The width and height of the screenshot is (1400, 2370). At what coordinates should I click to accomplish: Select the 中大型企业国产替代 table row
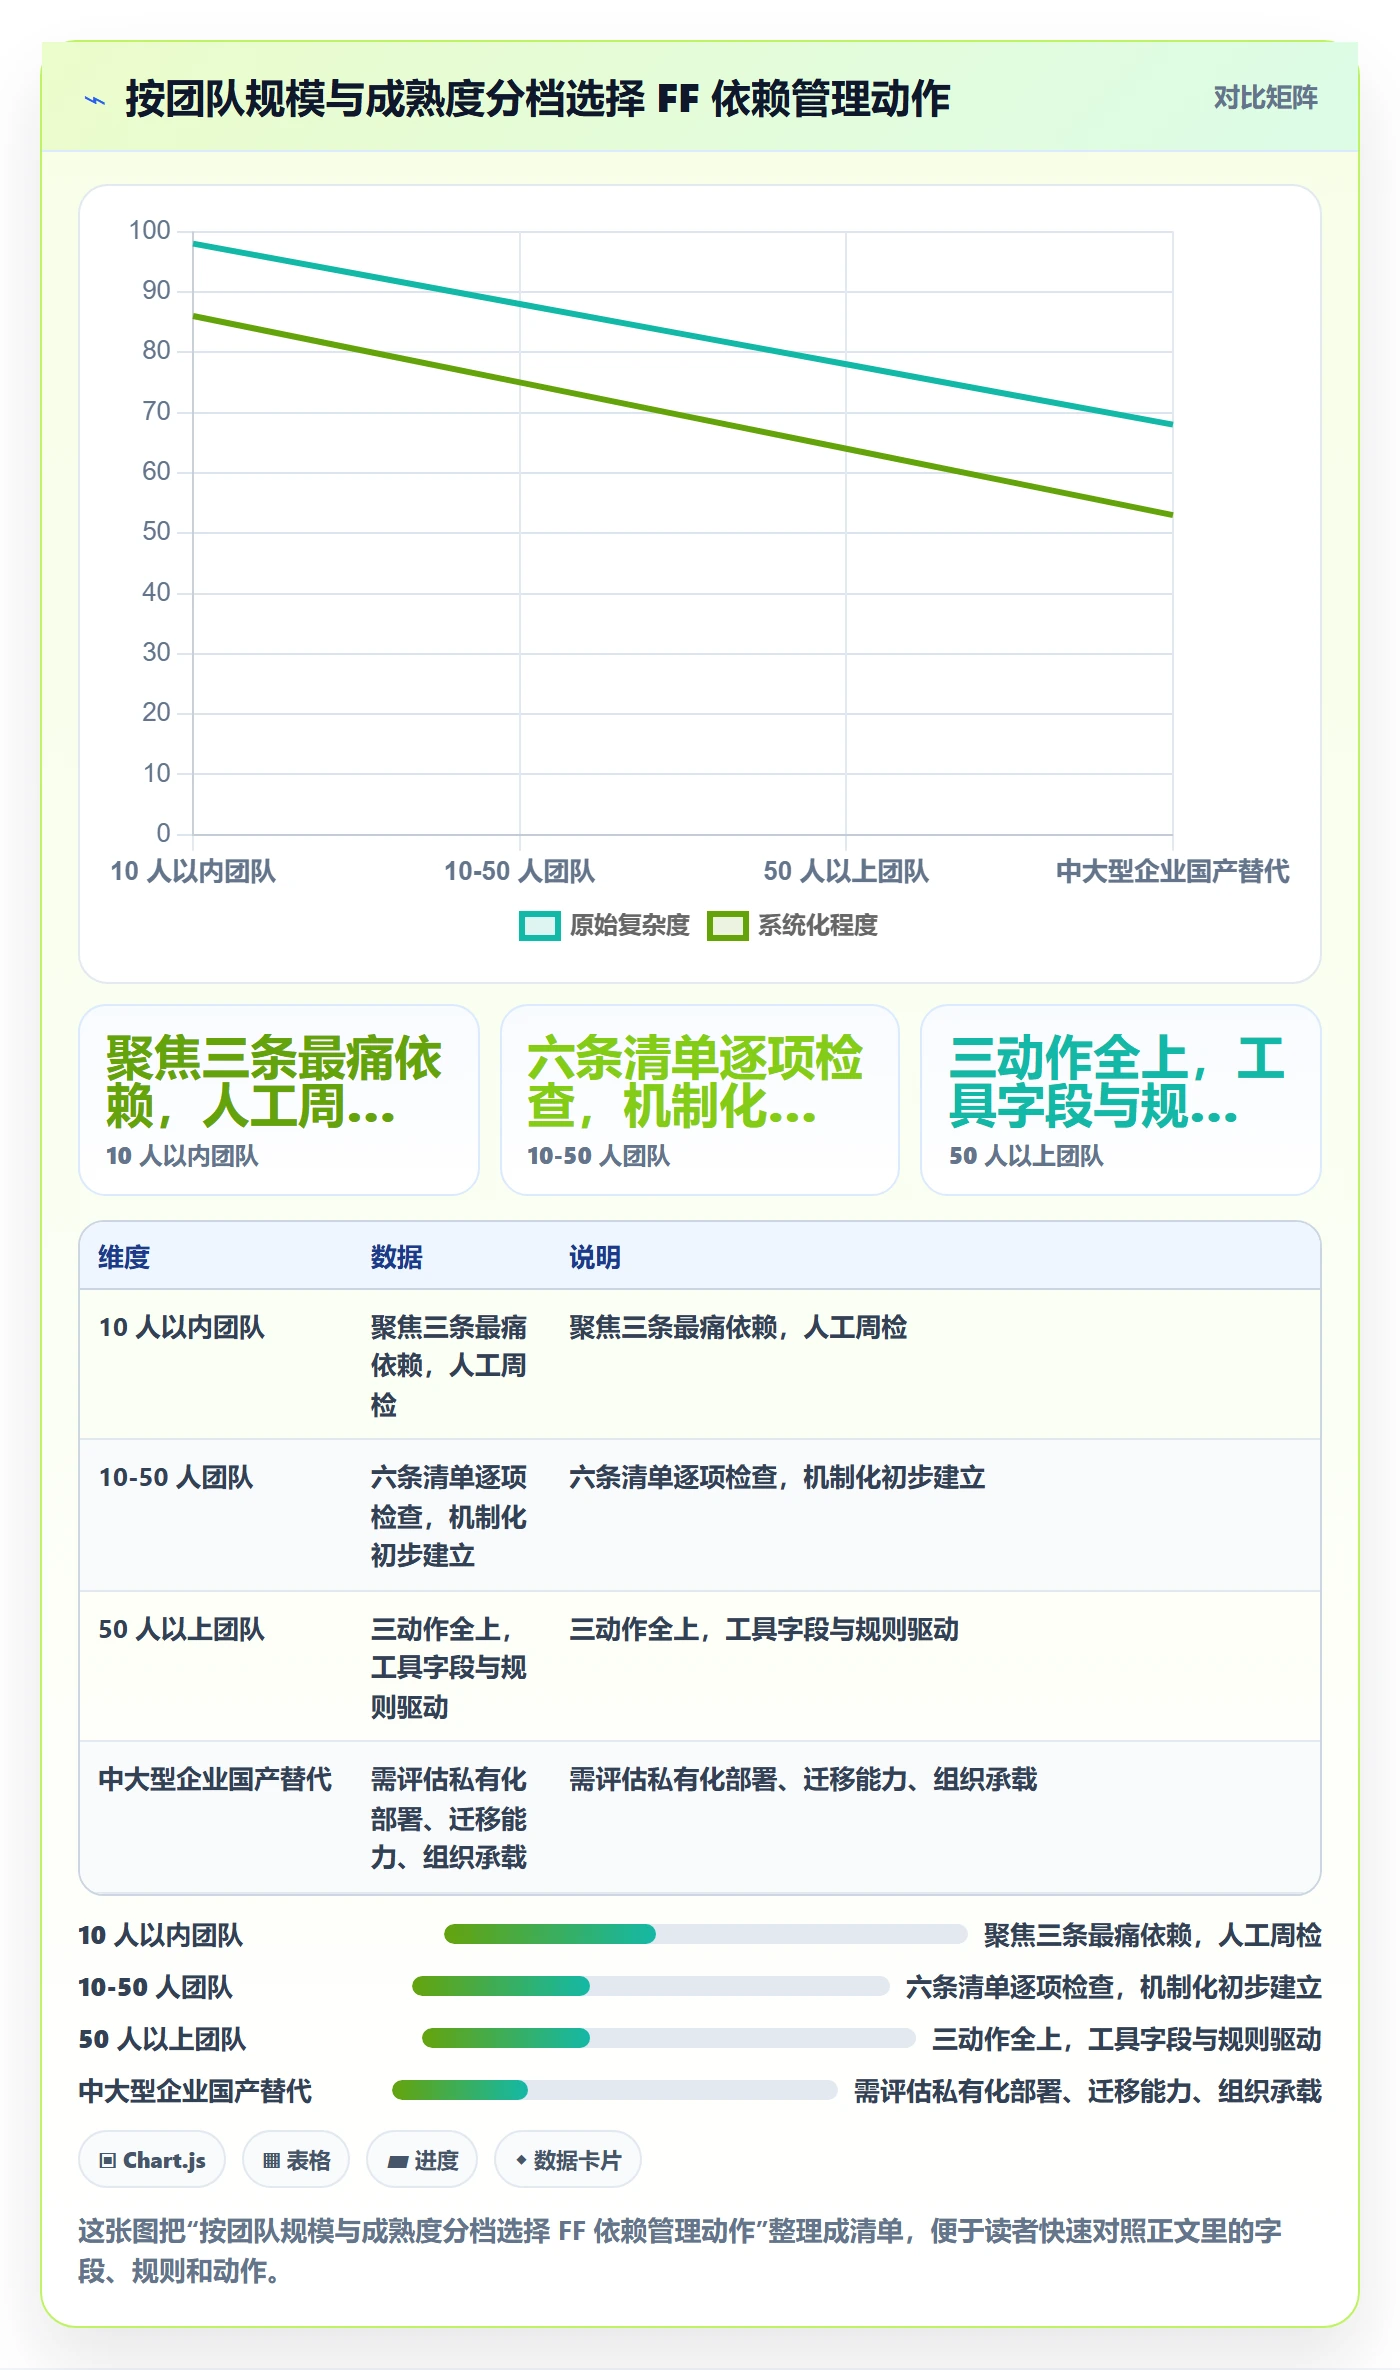click(x=700, y=1817)
